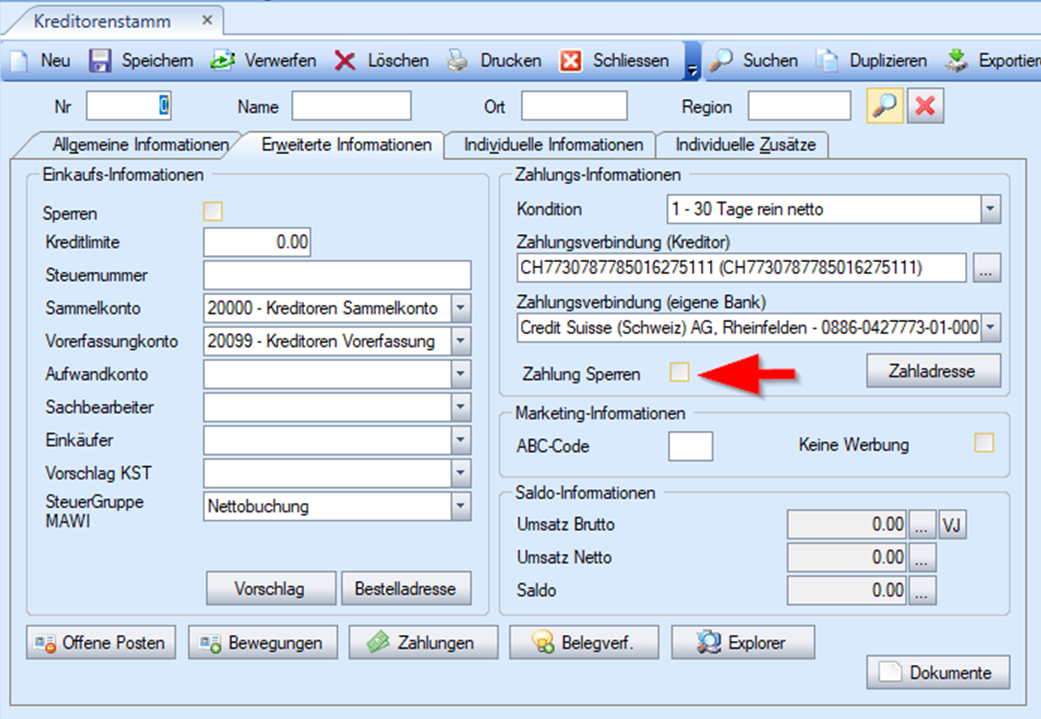Screen dimensions: 1041x719
Task: Click the Kreditlimite amount field
Action: click(x=257, y=242)
